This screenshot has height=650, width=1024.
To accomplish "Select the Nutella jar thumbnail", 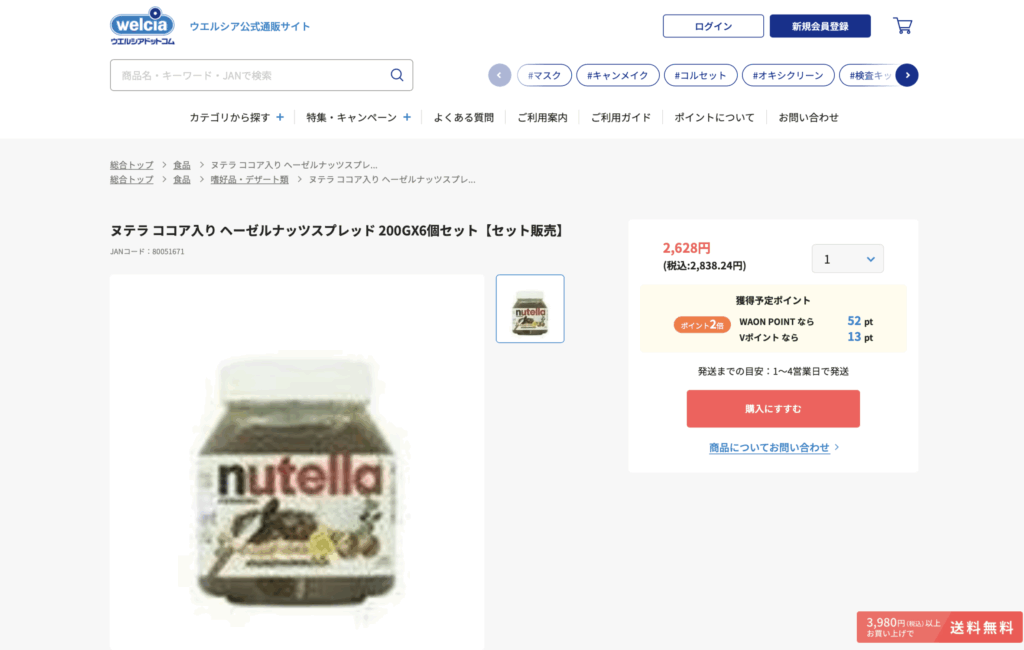I will pos(530,309).
